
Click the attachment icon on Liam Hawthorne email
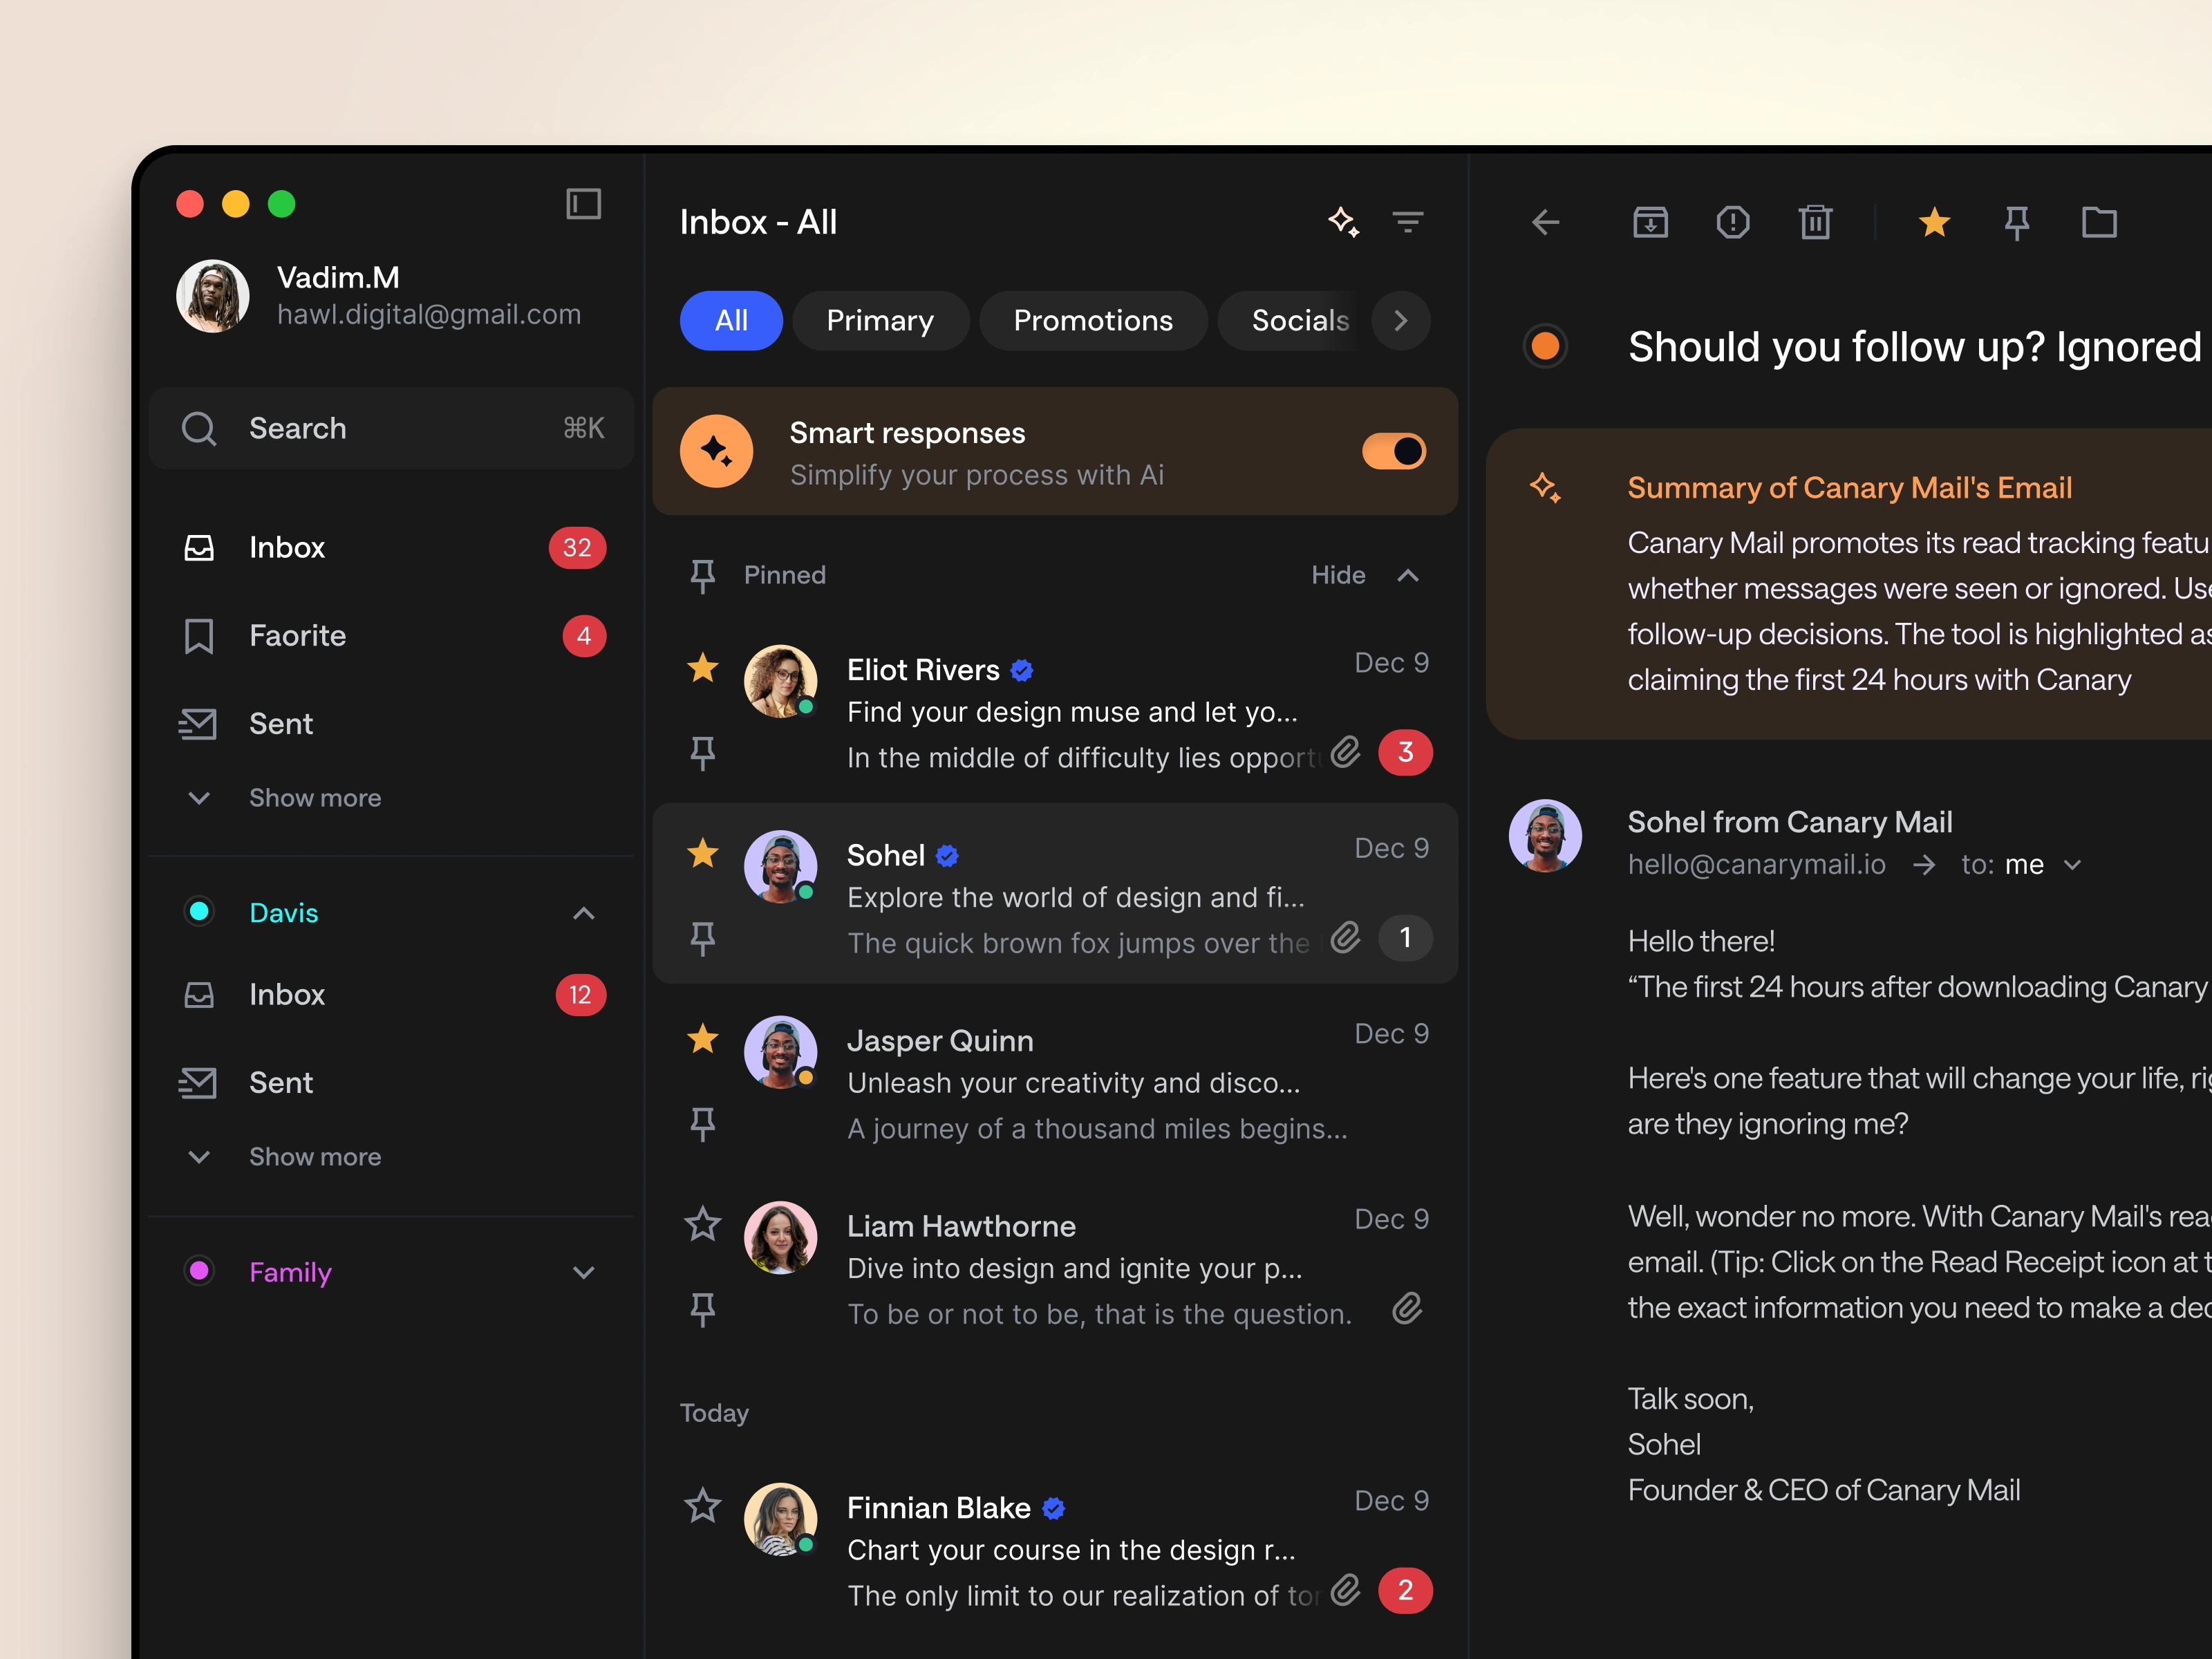click(x=1407, y=1309)
